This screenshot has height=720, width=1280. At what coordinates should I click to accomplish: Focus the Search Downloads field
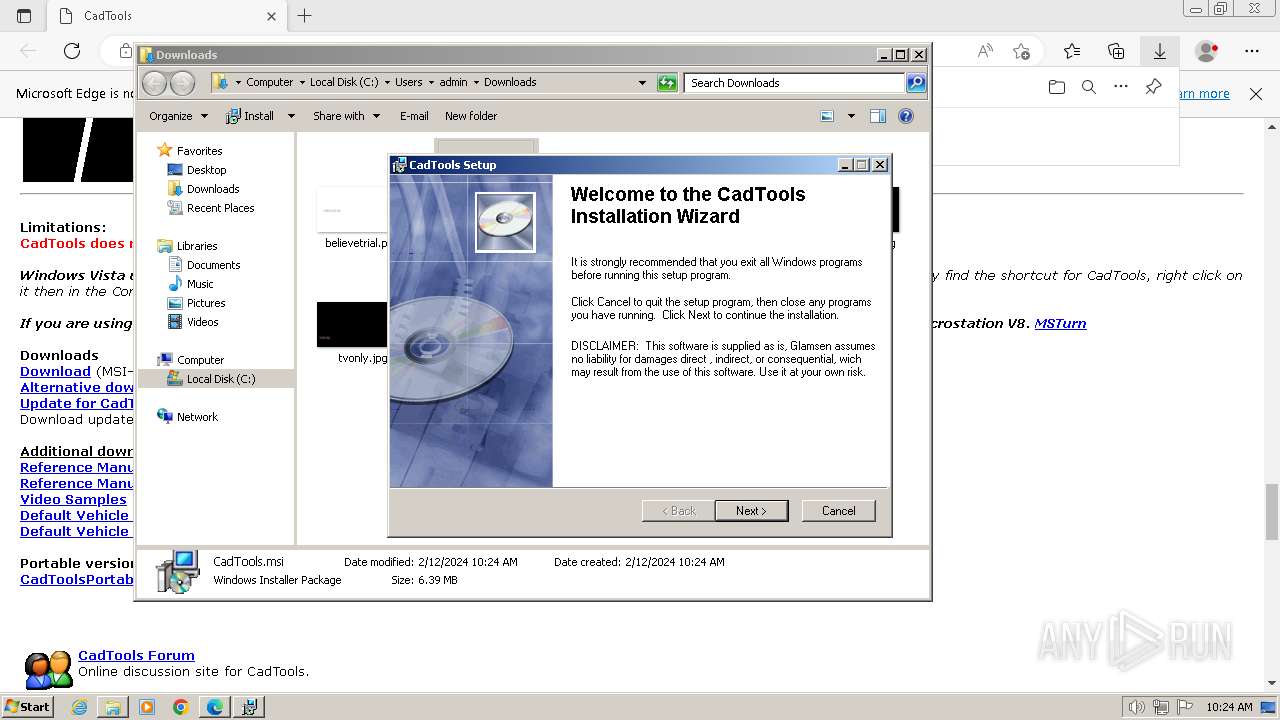tap(795, 83)
